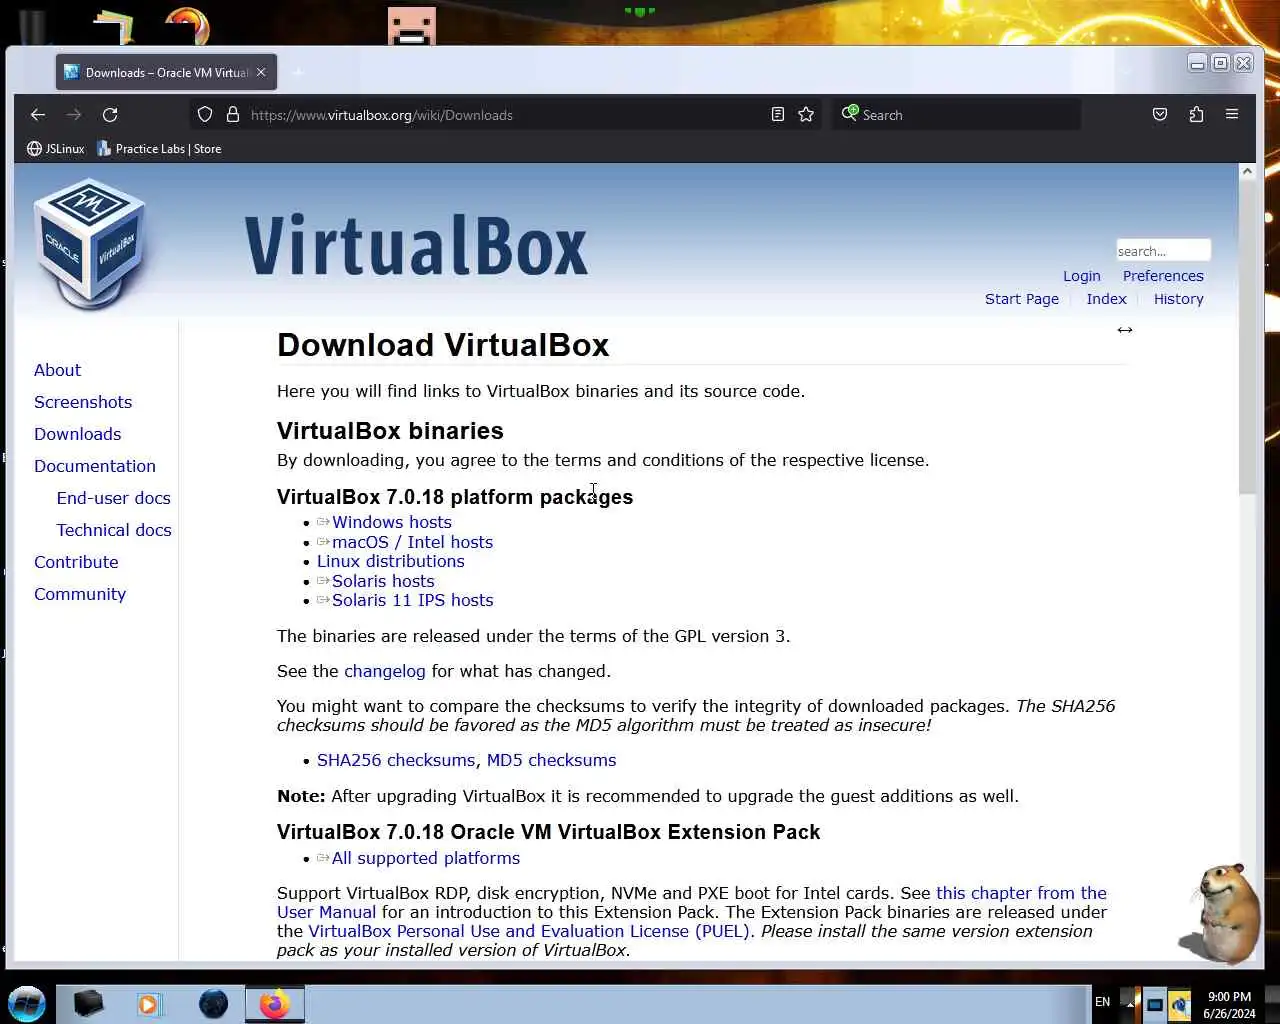Viewport: 1280px width, 1024px height.
Task: Go to Start Page link
Action: coord(1021,299)
